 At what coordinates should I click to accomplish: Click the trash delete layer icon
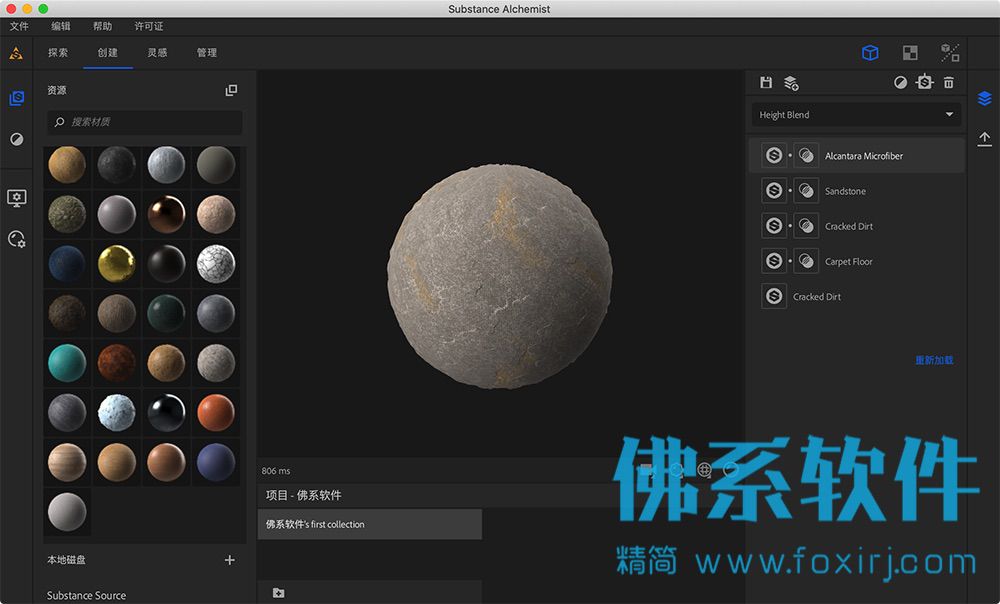point(949,83)
